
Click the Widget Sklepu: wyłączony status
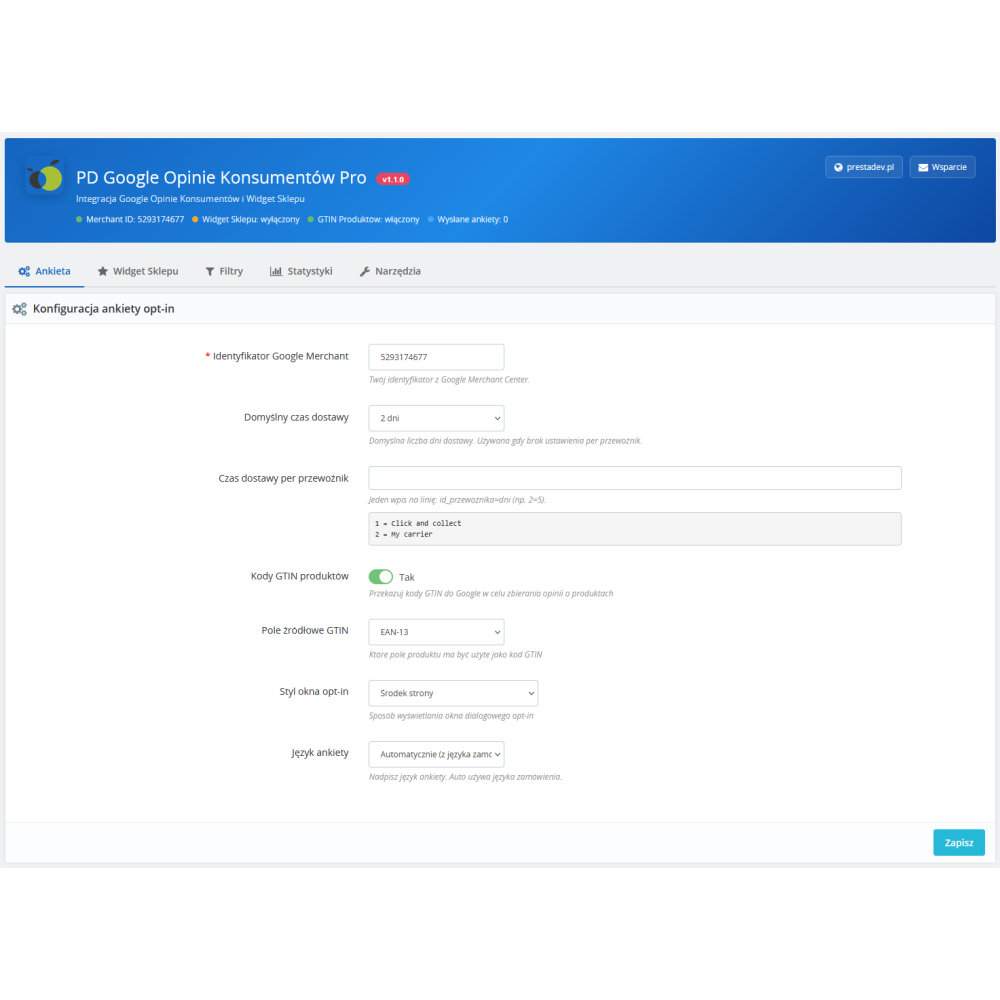coord(246,219)
